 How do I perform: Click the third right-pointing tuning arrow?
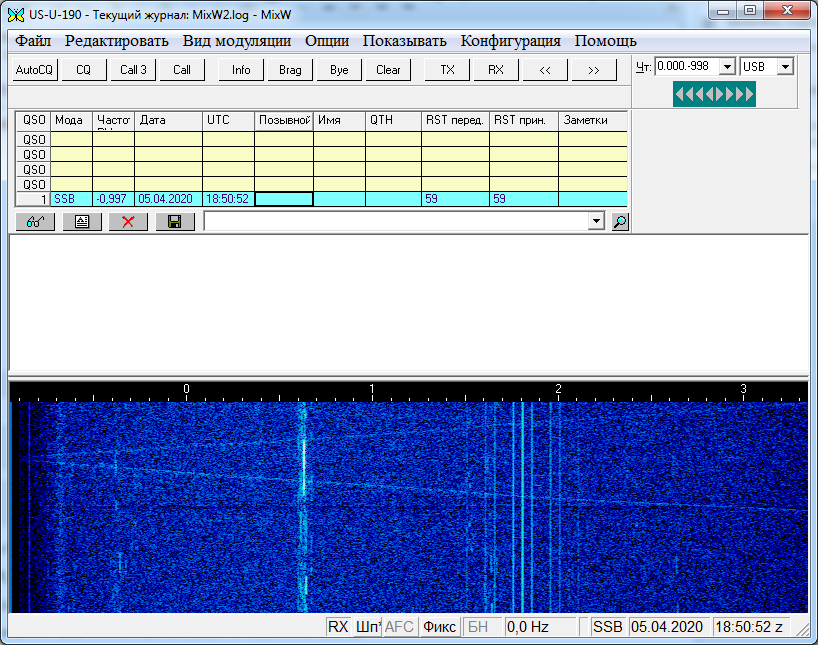click(x=739, y=94)
